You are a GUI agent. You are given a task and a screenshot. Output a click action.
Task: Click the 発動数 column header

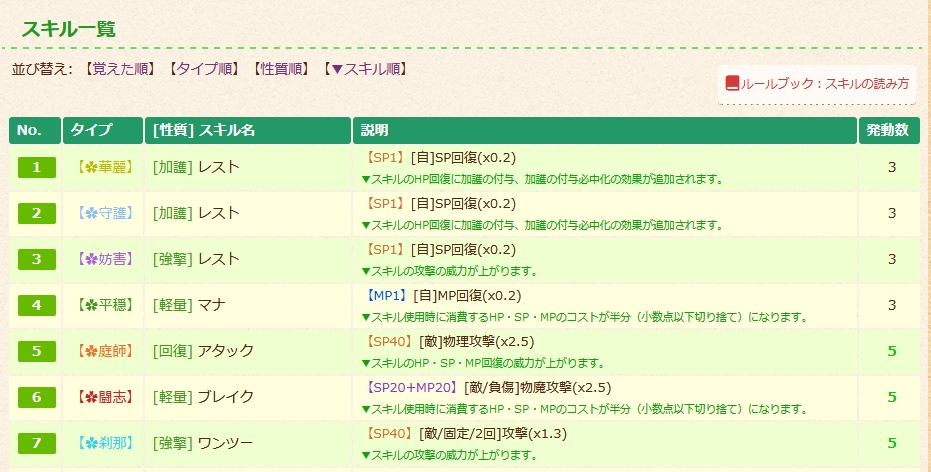coord(886,131)
